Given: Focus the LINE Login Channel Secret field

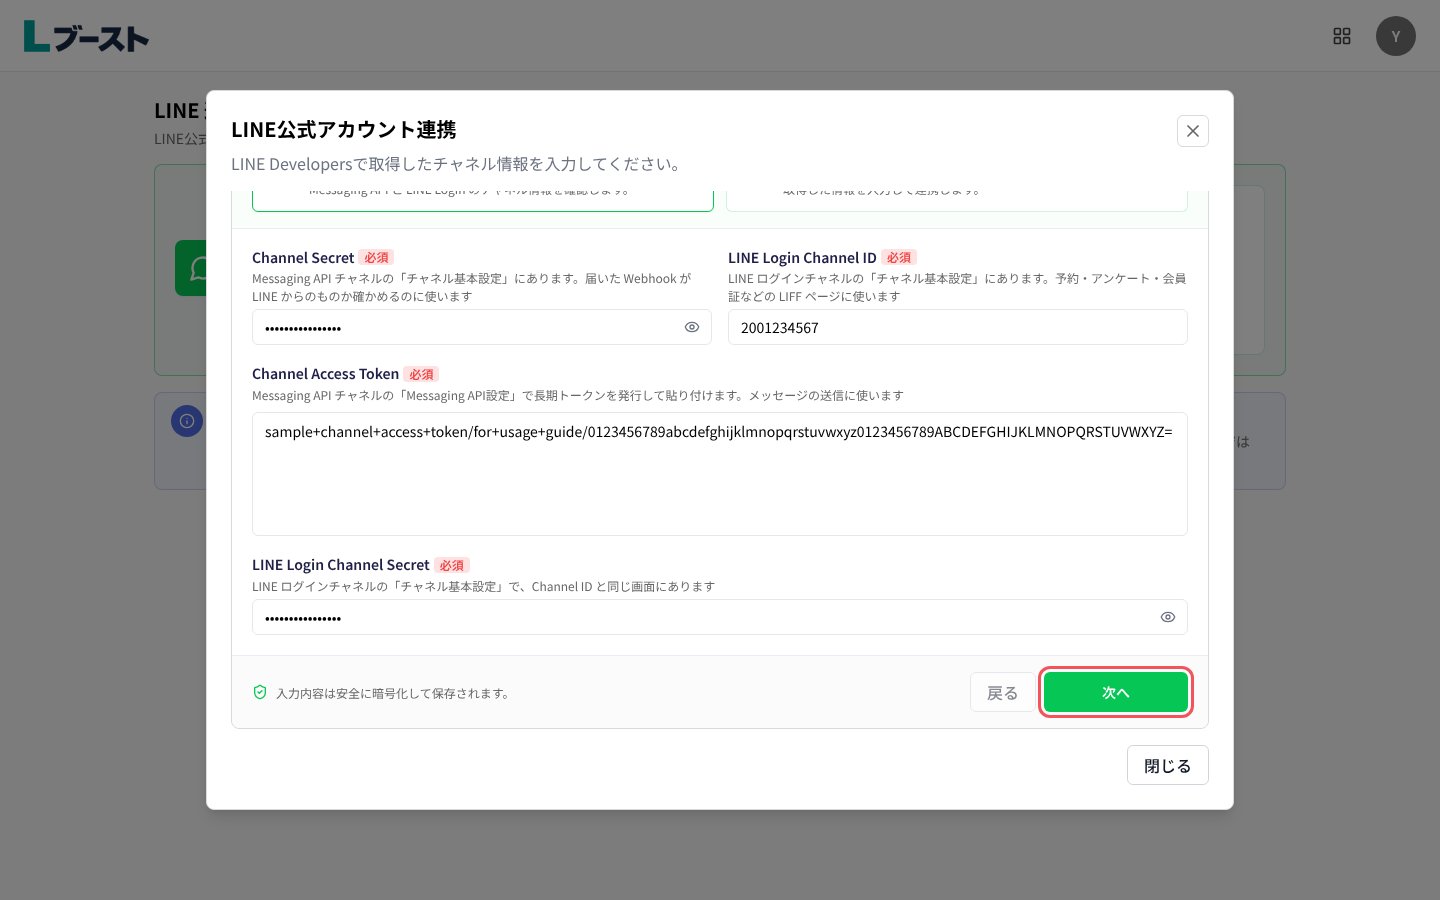Looking at the screenshot, I should 719,617.
